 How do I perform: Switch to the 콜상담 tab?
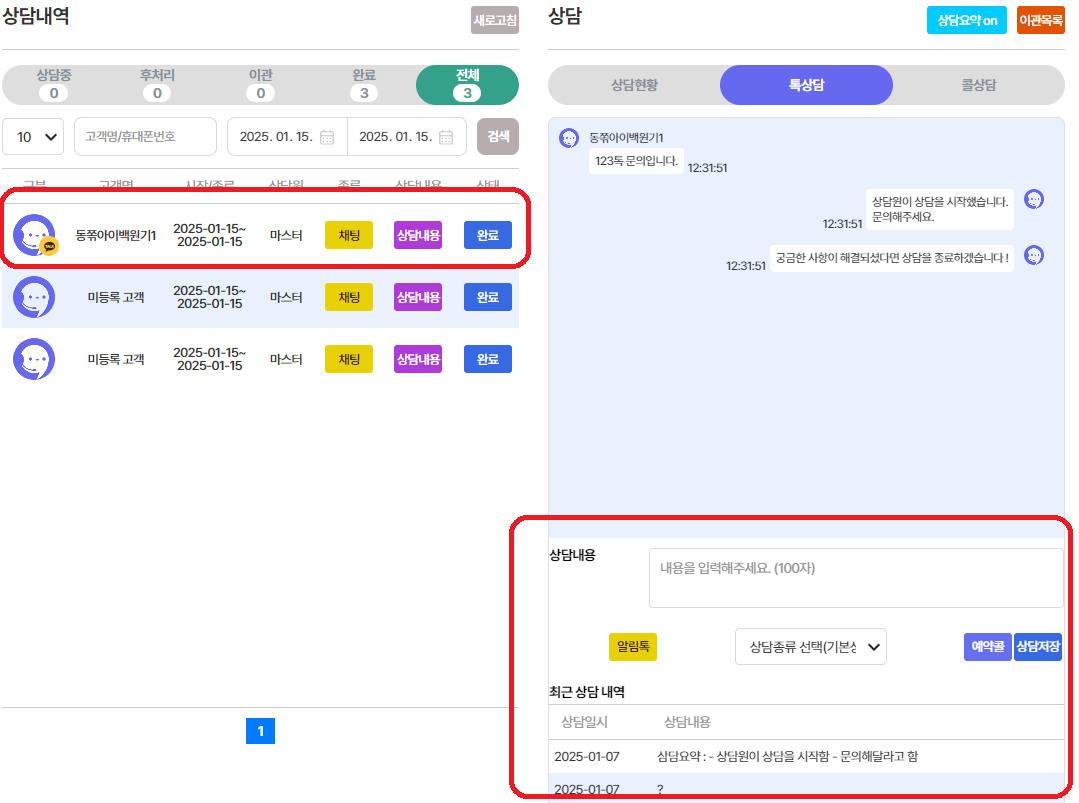[978, 85]
